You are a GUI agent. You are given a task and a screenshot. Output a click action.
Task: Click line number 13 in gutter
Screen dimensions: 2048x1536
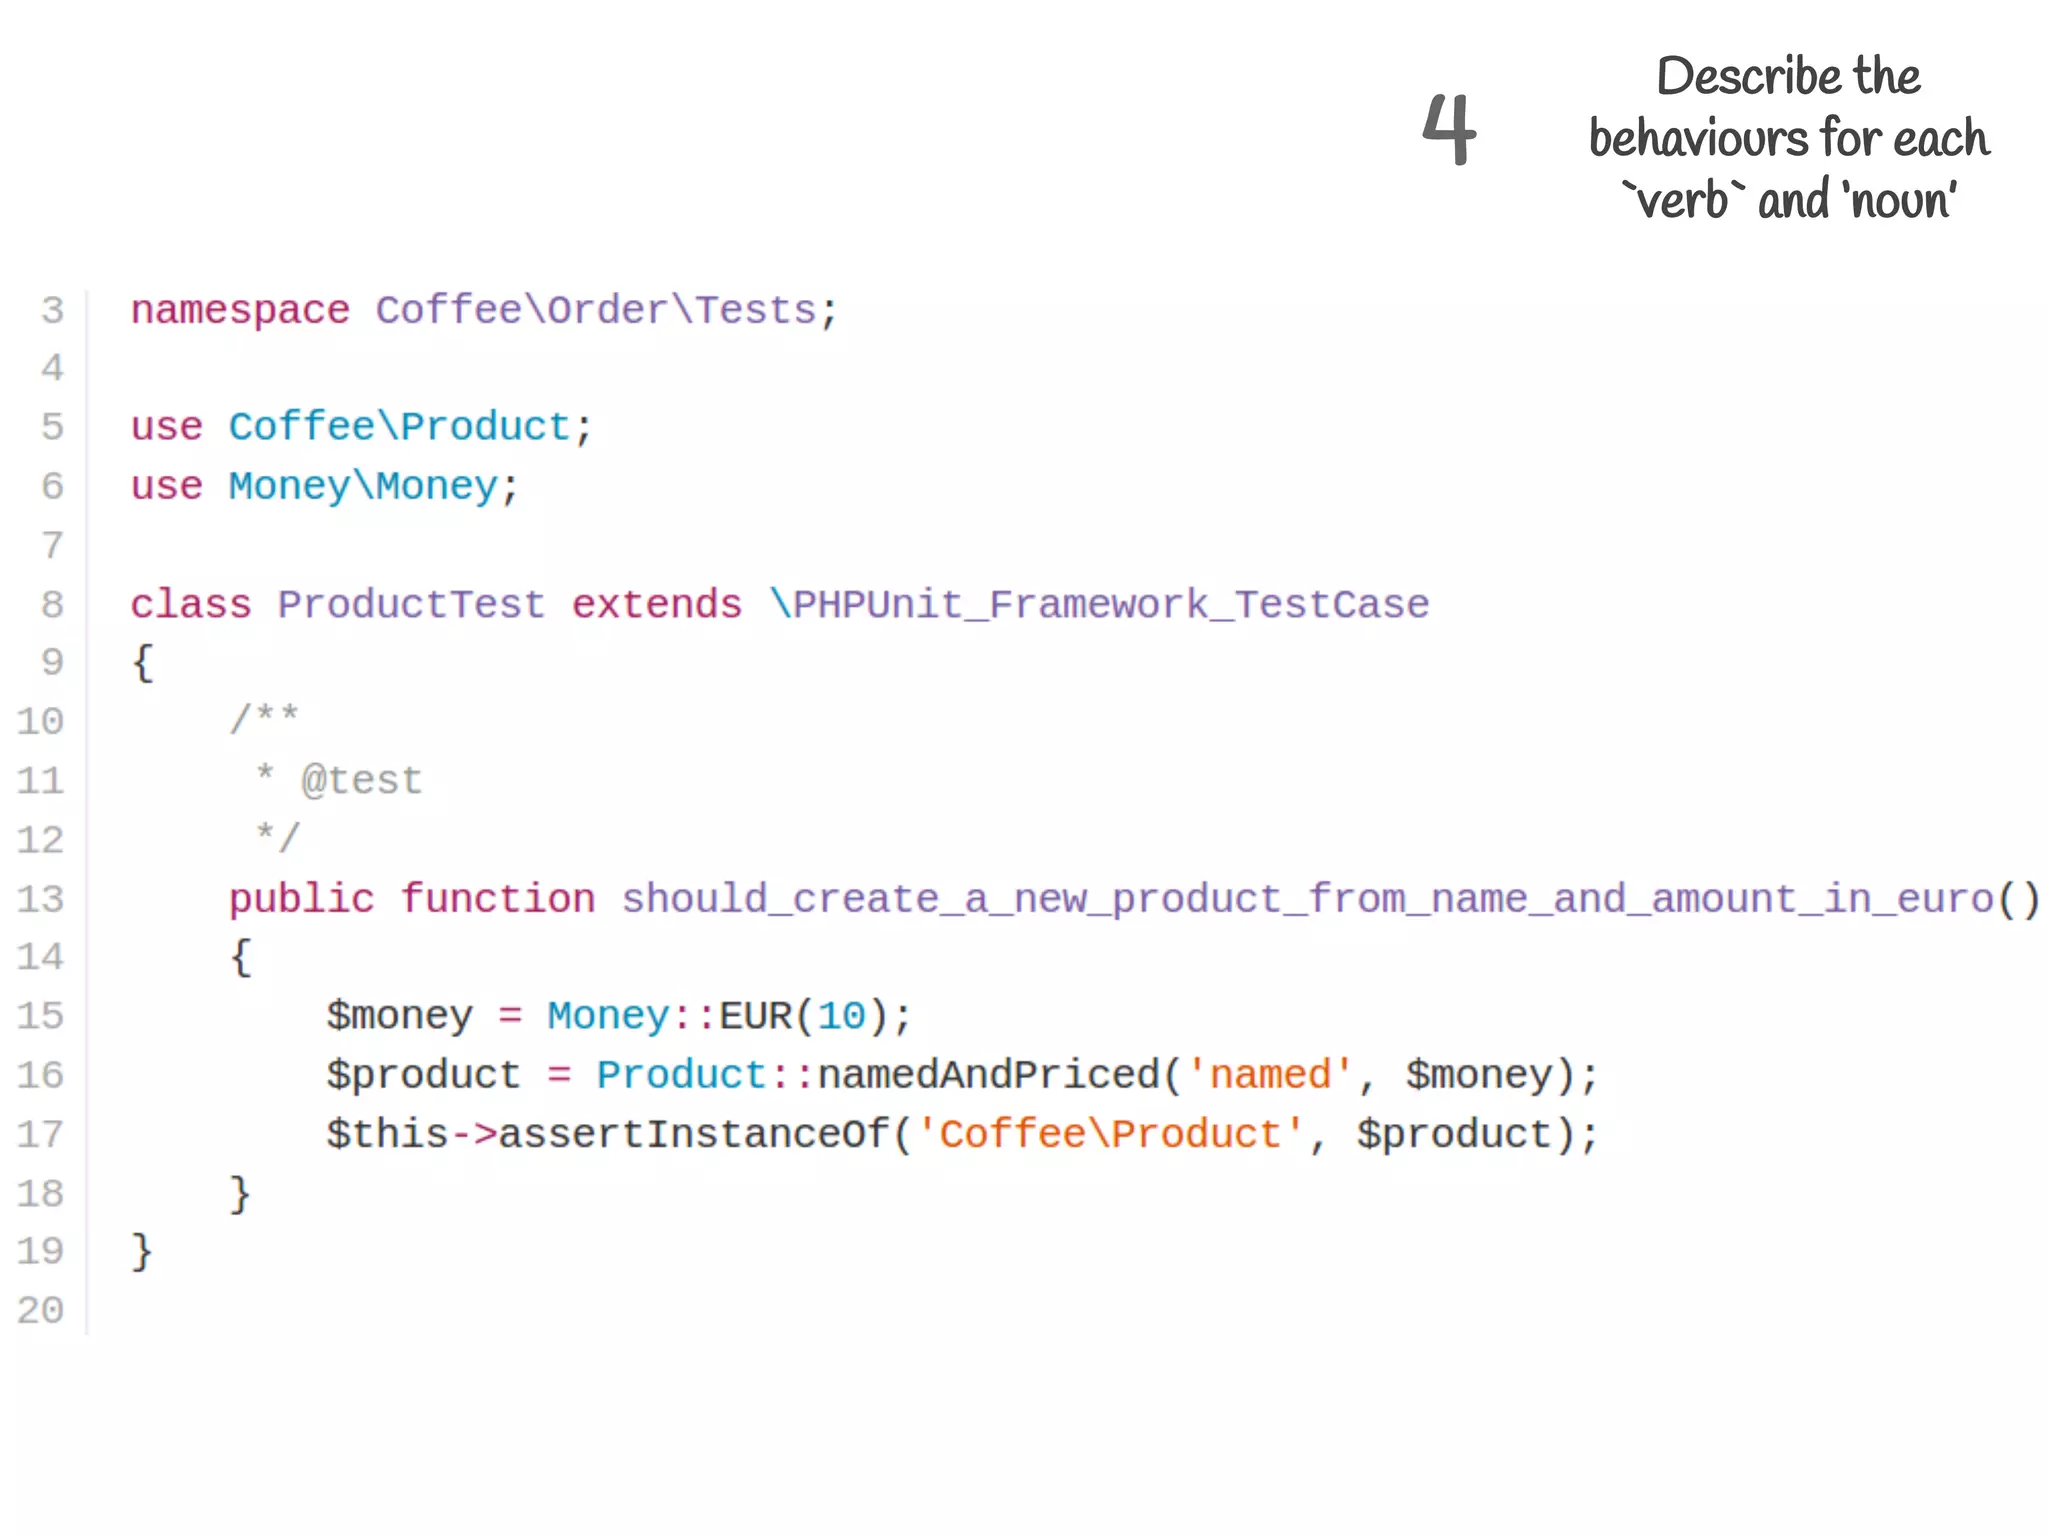40,899
